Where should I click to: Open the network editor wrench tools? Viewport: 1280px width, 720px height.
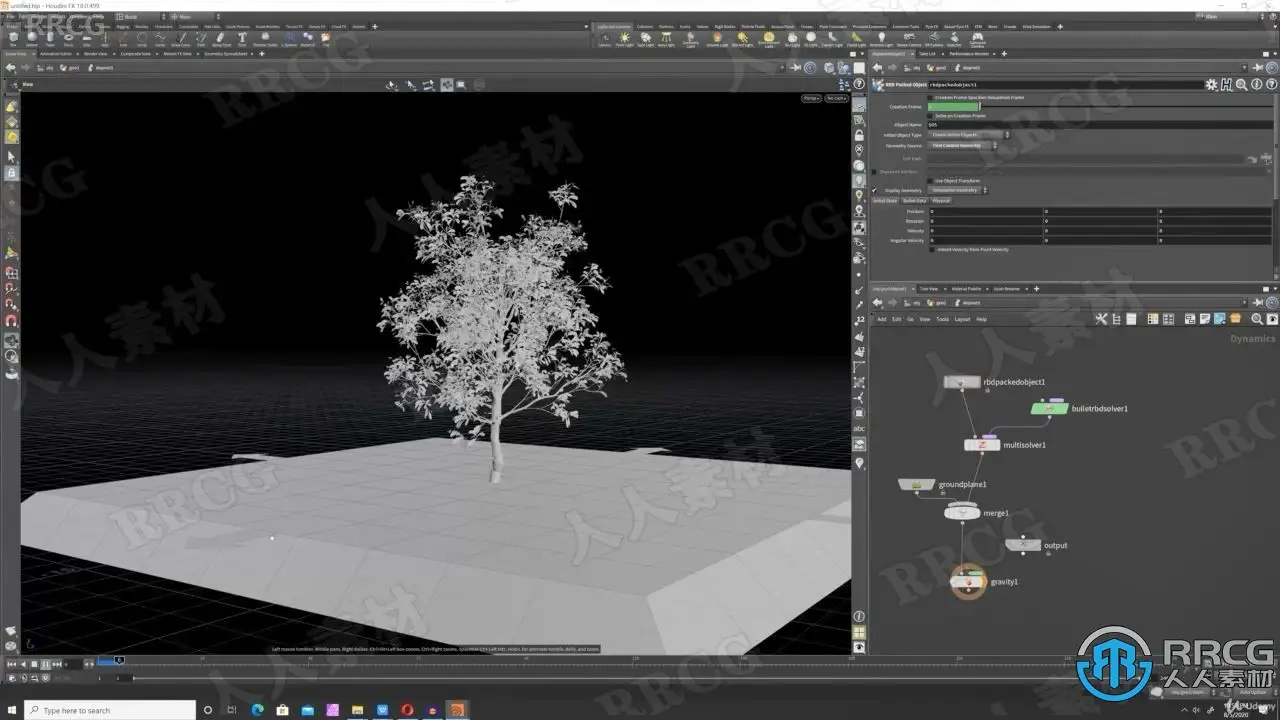[x=1101, y=319]
